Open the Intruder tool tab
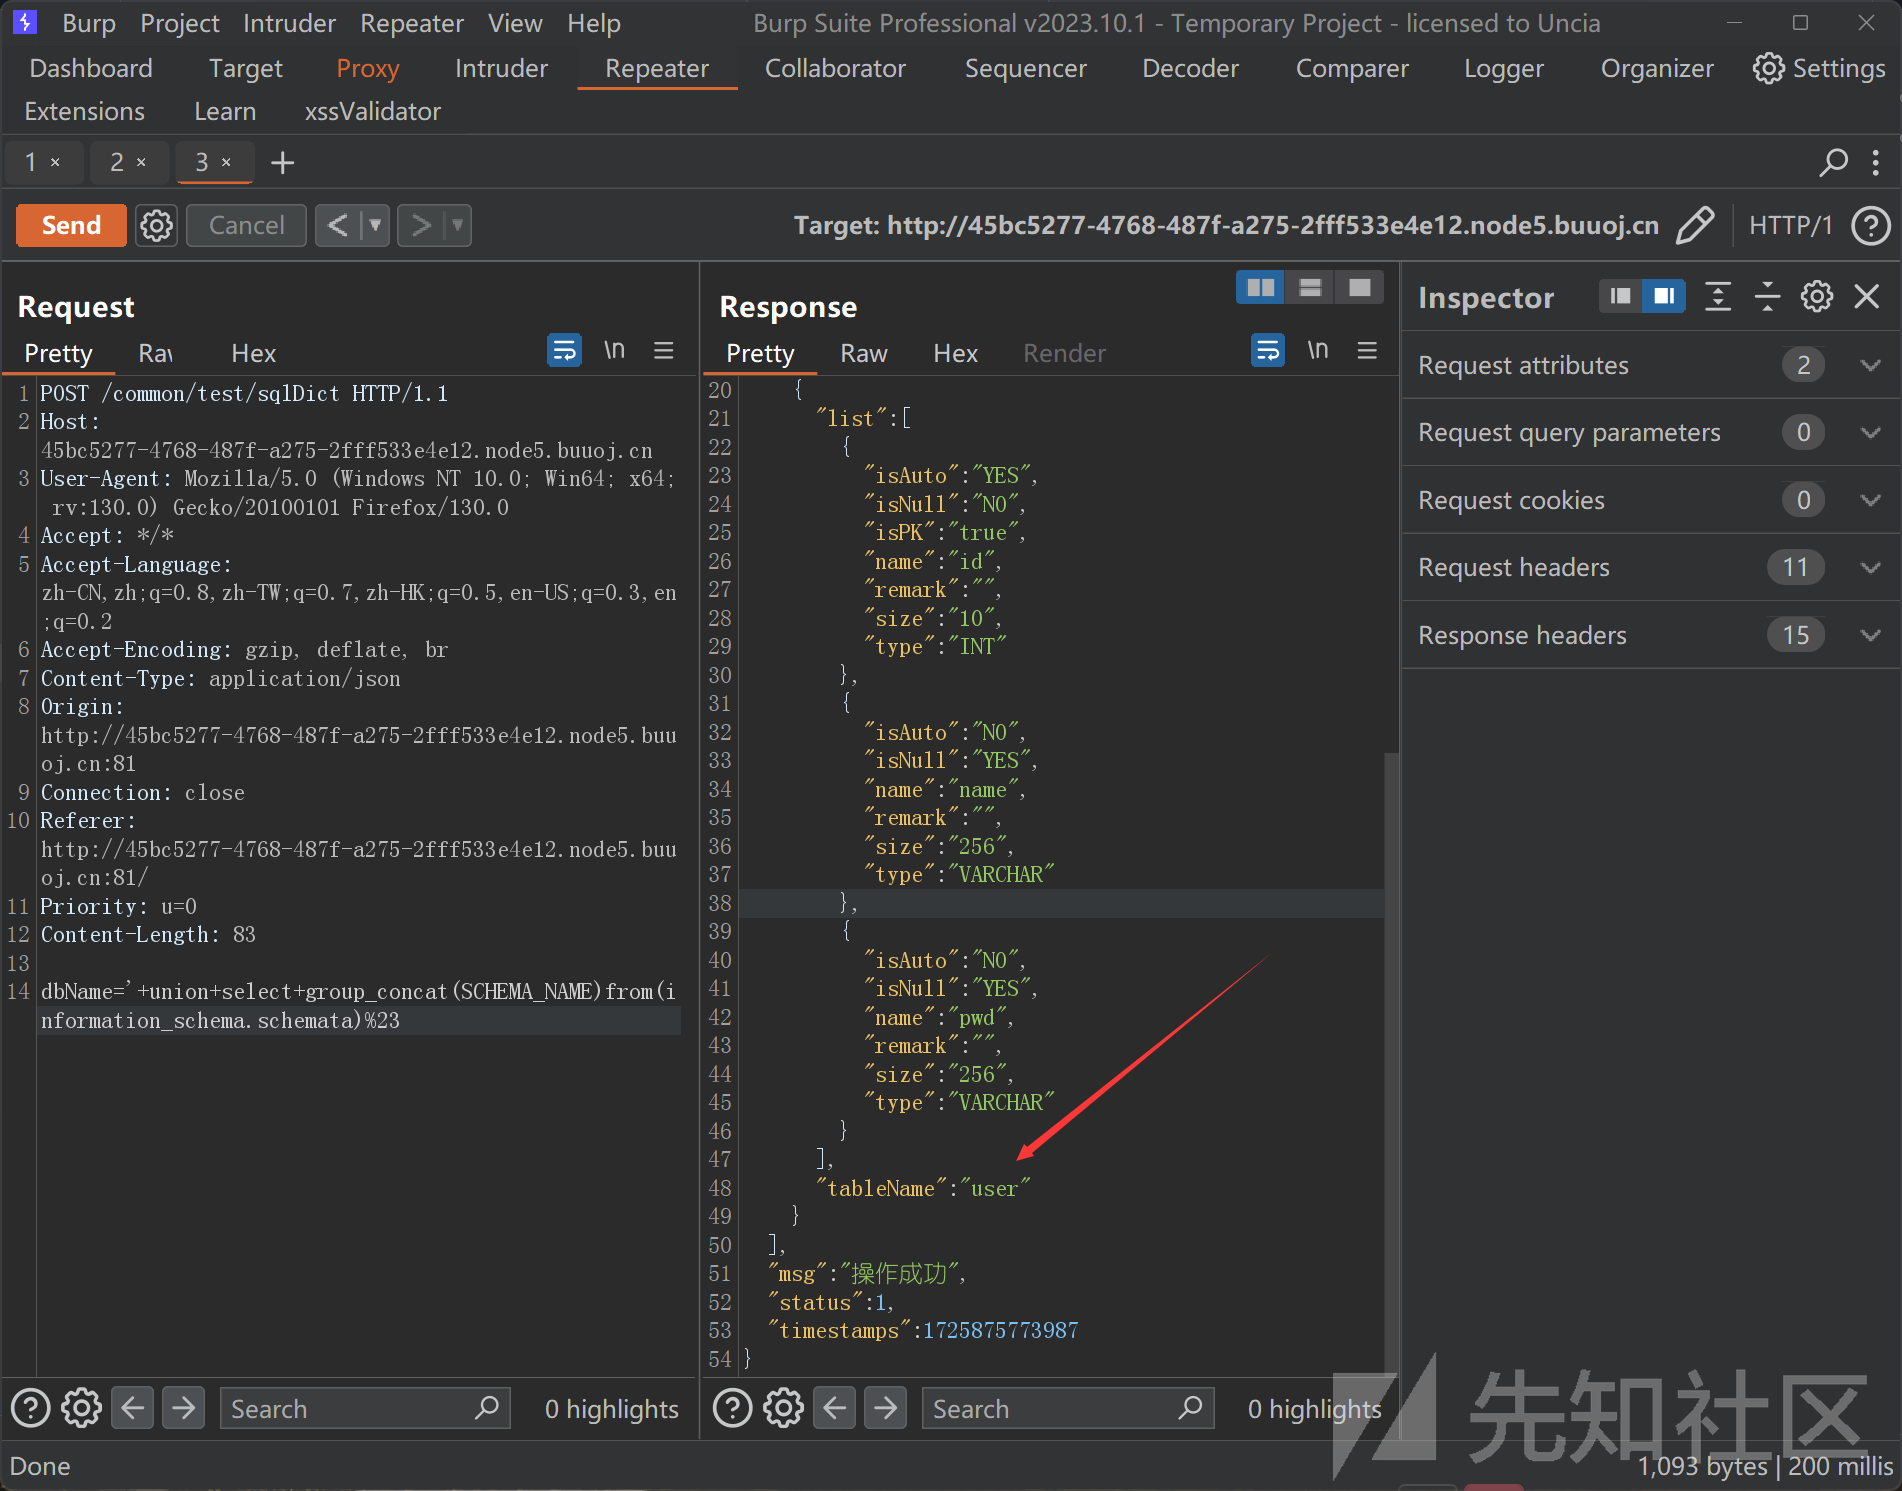 [x=501, y=68]
